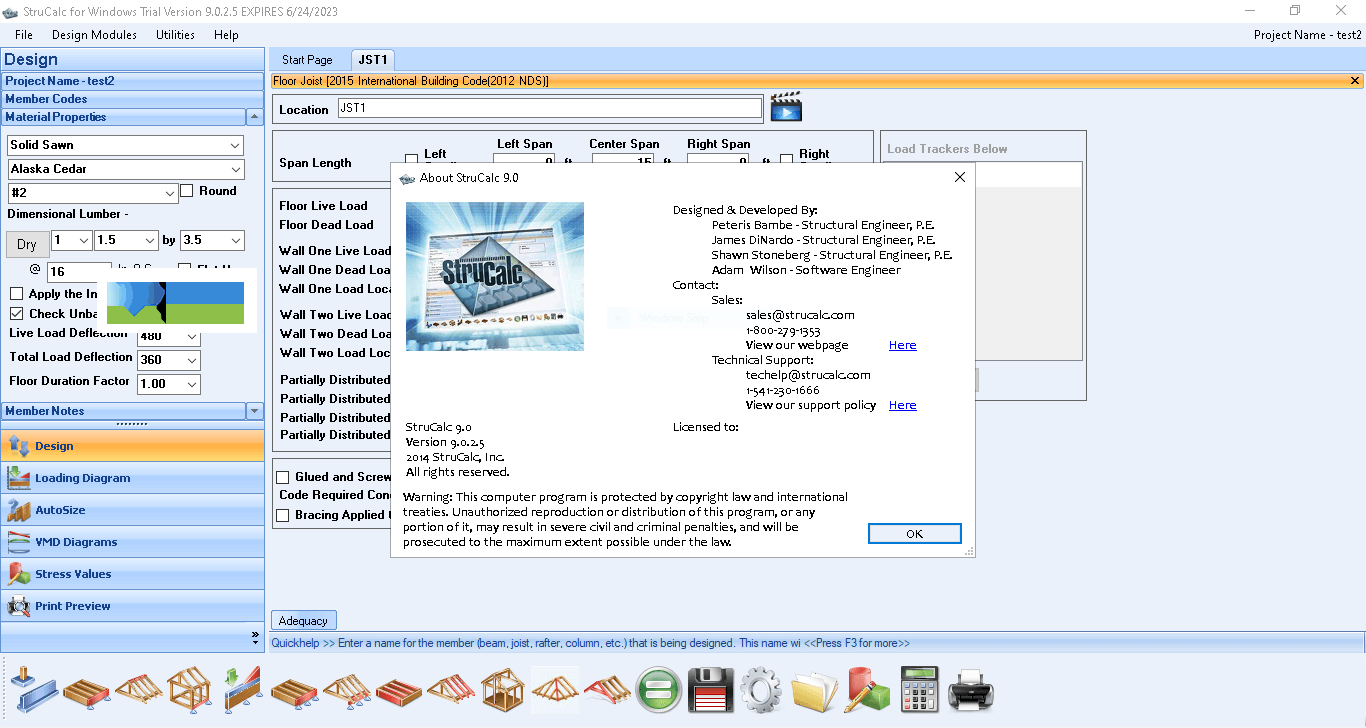Open the Floor Duration Factor 1.00 dropdown
This screenshot has width=1366, height=728.
coord(192,385)
